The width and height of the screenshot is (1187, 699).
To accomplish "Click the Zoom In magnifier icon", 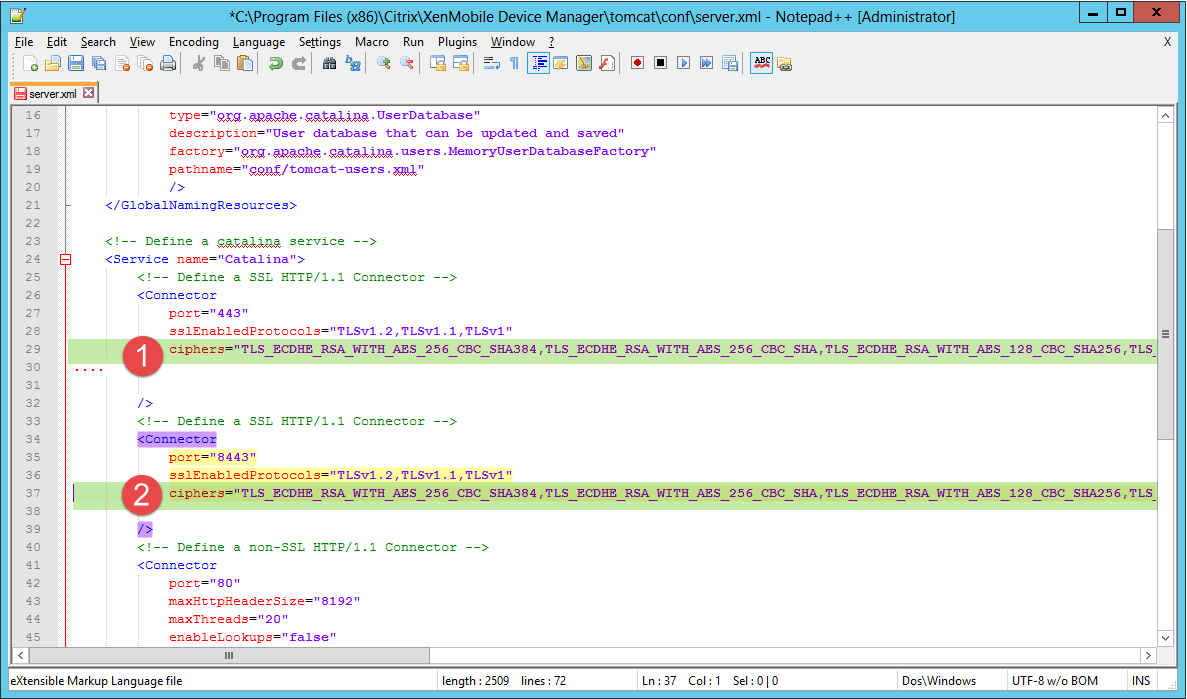I will (384, 64).
